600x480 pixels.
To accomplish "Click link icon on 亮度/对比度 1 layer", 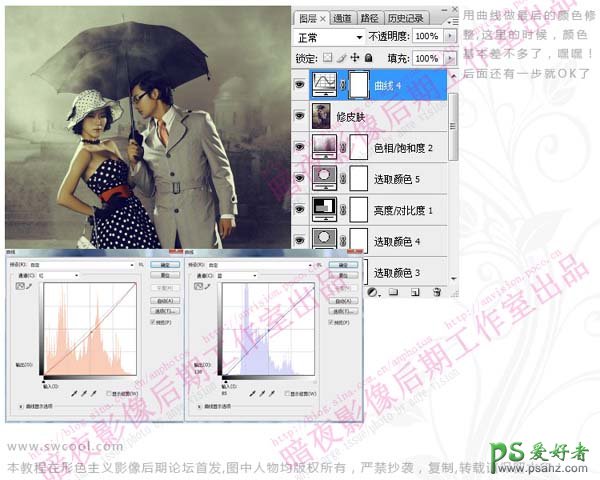I will coord(343,210).
